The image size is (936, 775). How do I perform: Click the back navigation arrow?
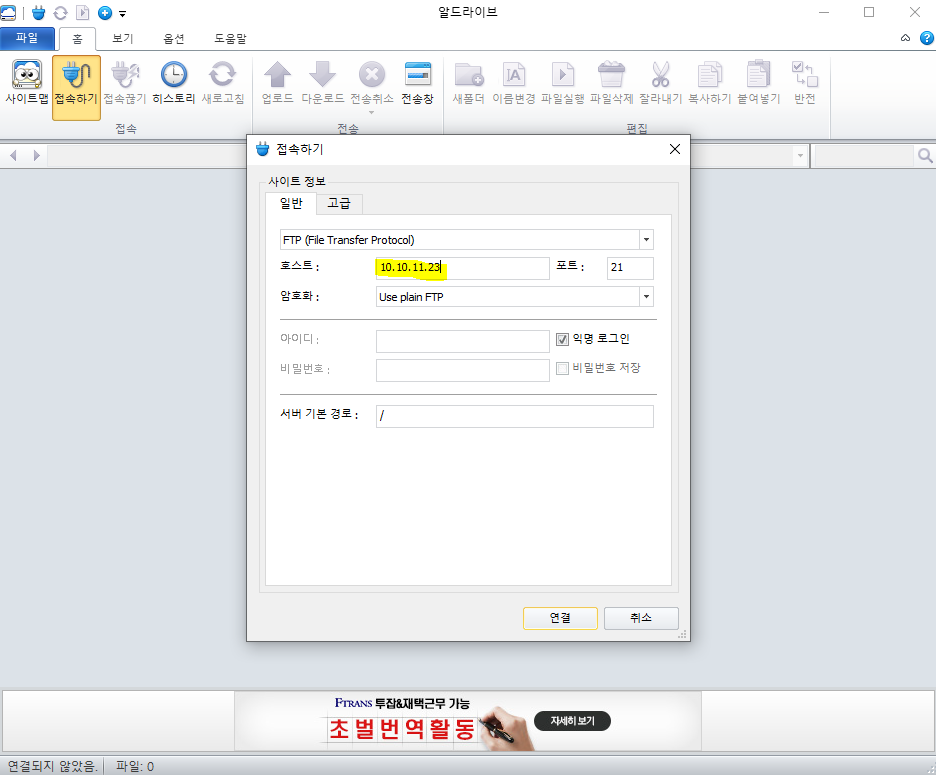click(x=13, y=156)
